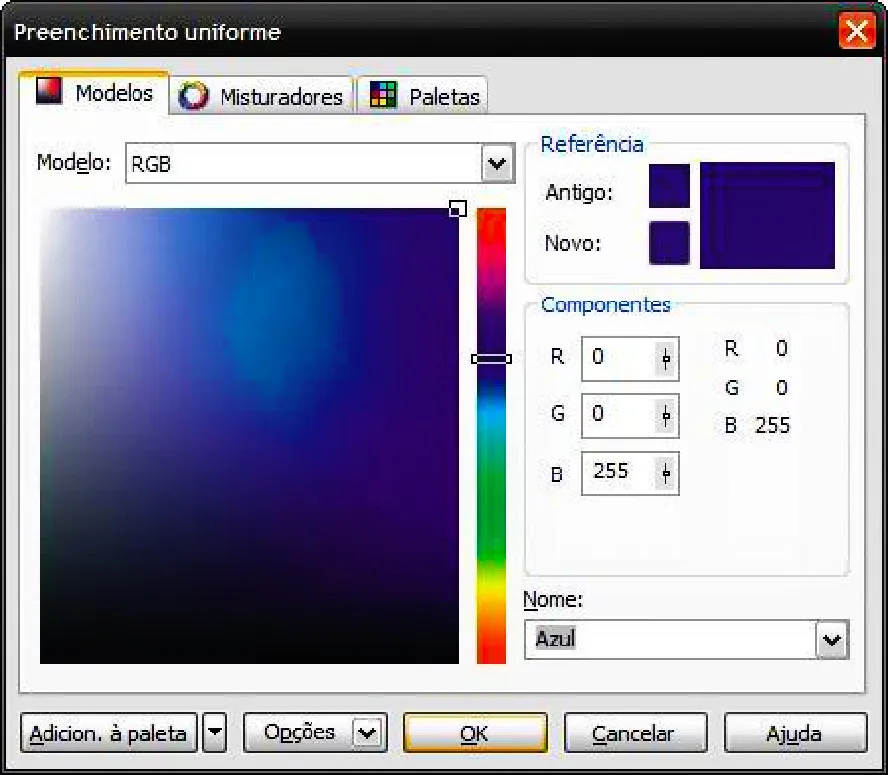Click the Misturadores color wheel icon
The image size is (888, 775).
coord(193,96)
